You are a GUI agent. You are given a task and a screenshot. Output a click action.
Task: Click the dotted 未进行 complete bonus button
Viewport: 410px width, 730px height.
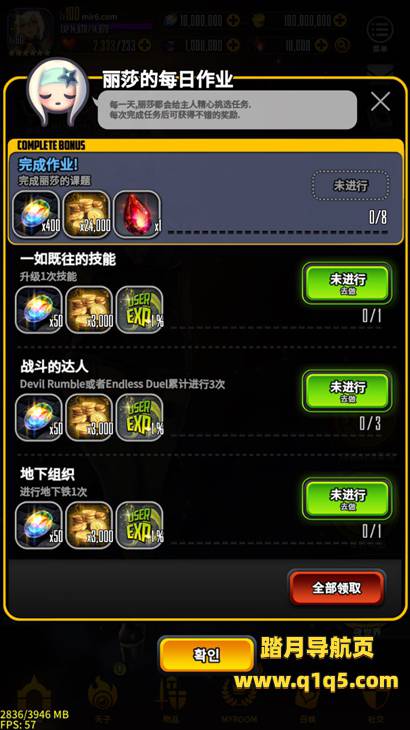tap(350, 185)
